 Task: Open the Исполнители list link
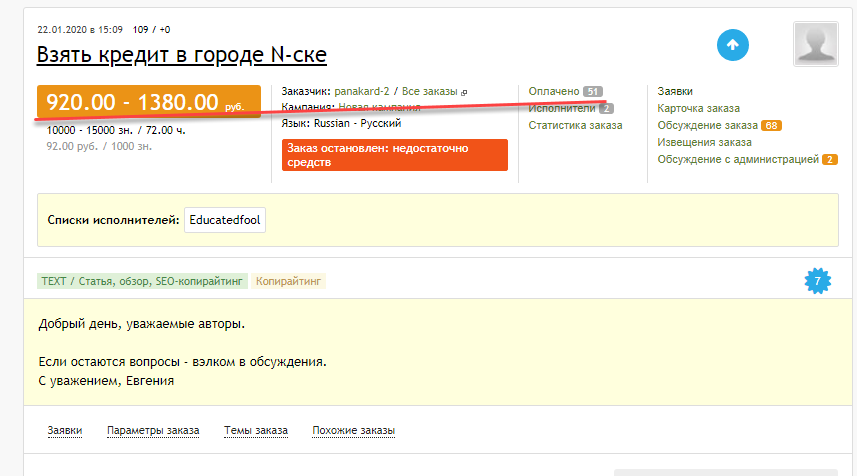click(562, 108)
